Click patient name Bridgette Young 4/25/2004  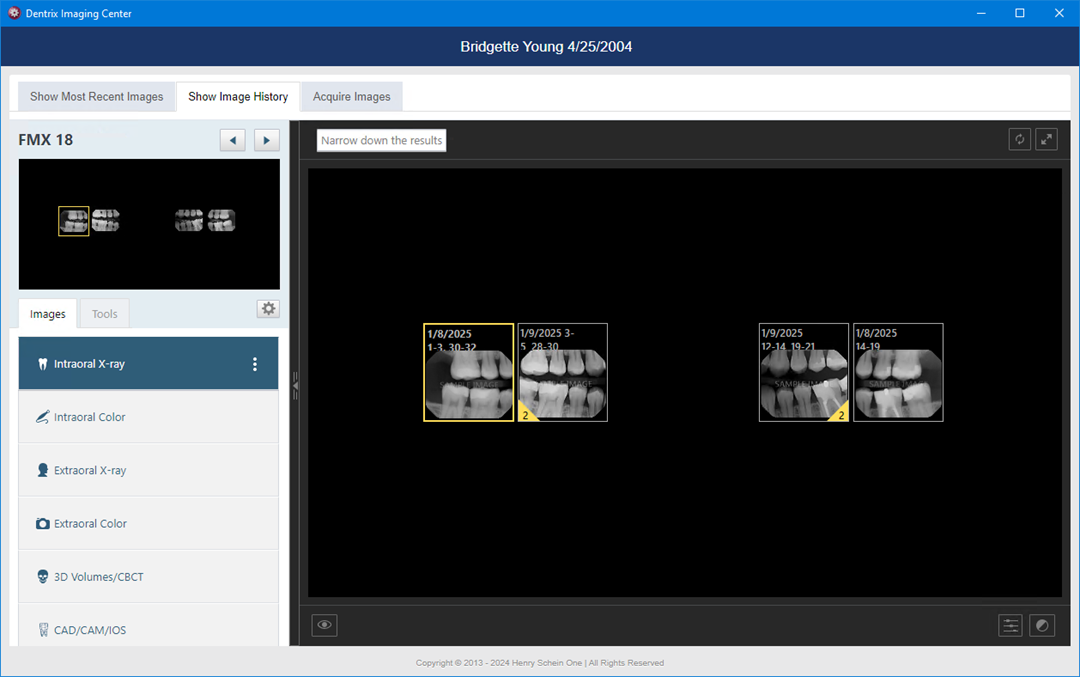pos(546,47)
